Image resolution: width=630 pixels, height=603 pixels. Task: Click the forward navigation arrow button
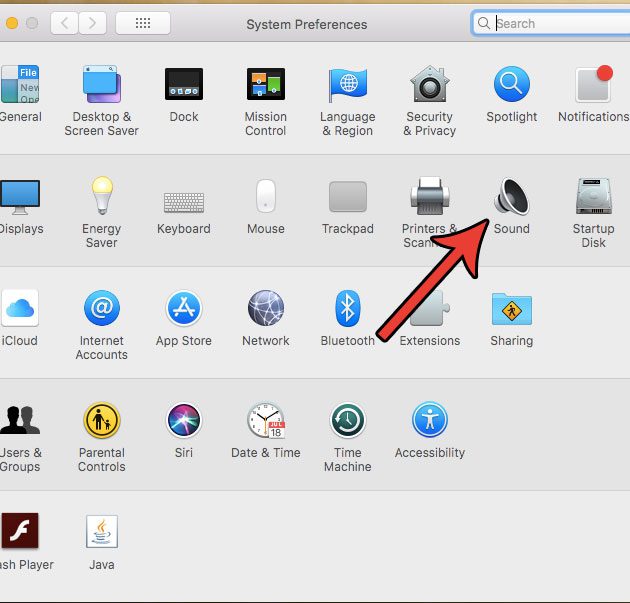tap(92, 23)
